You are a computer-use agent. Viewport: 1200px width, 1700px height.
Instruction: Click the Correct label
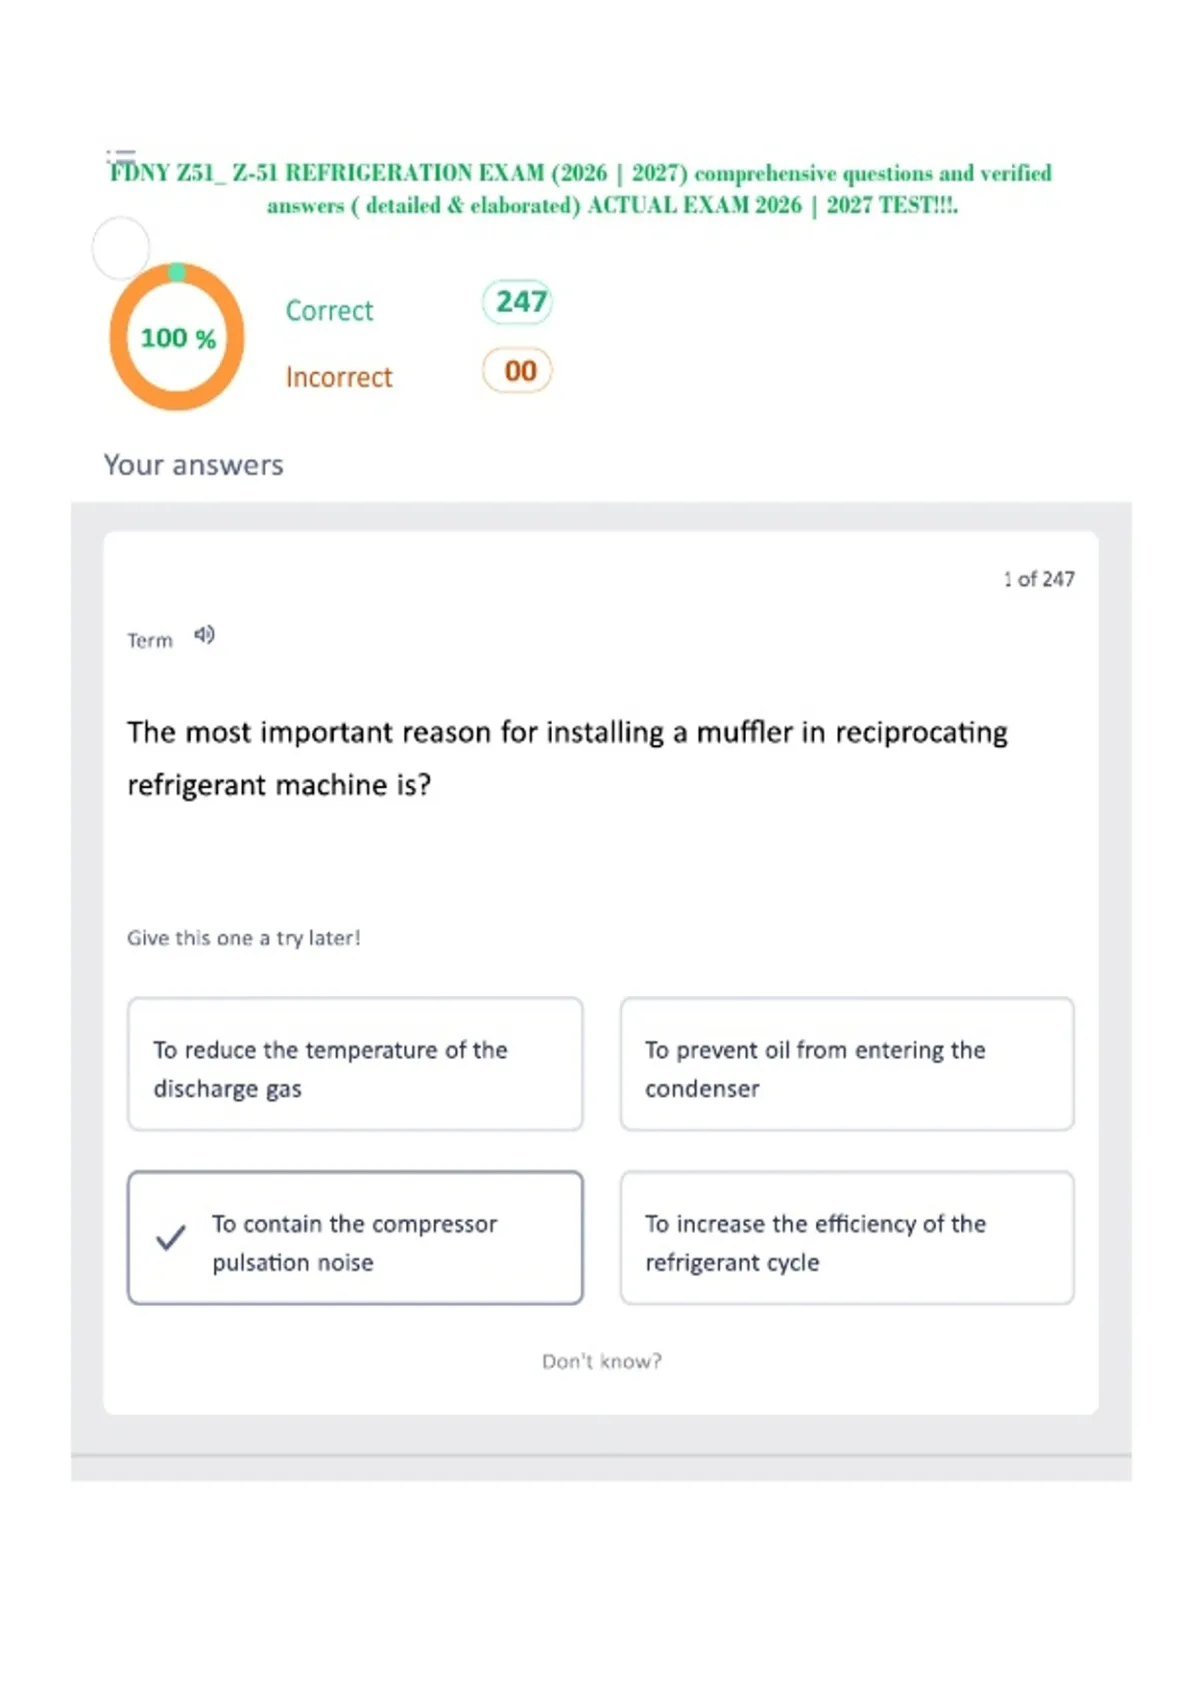tap(329, 311)
